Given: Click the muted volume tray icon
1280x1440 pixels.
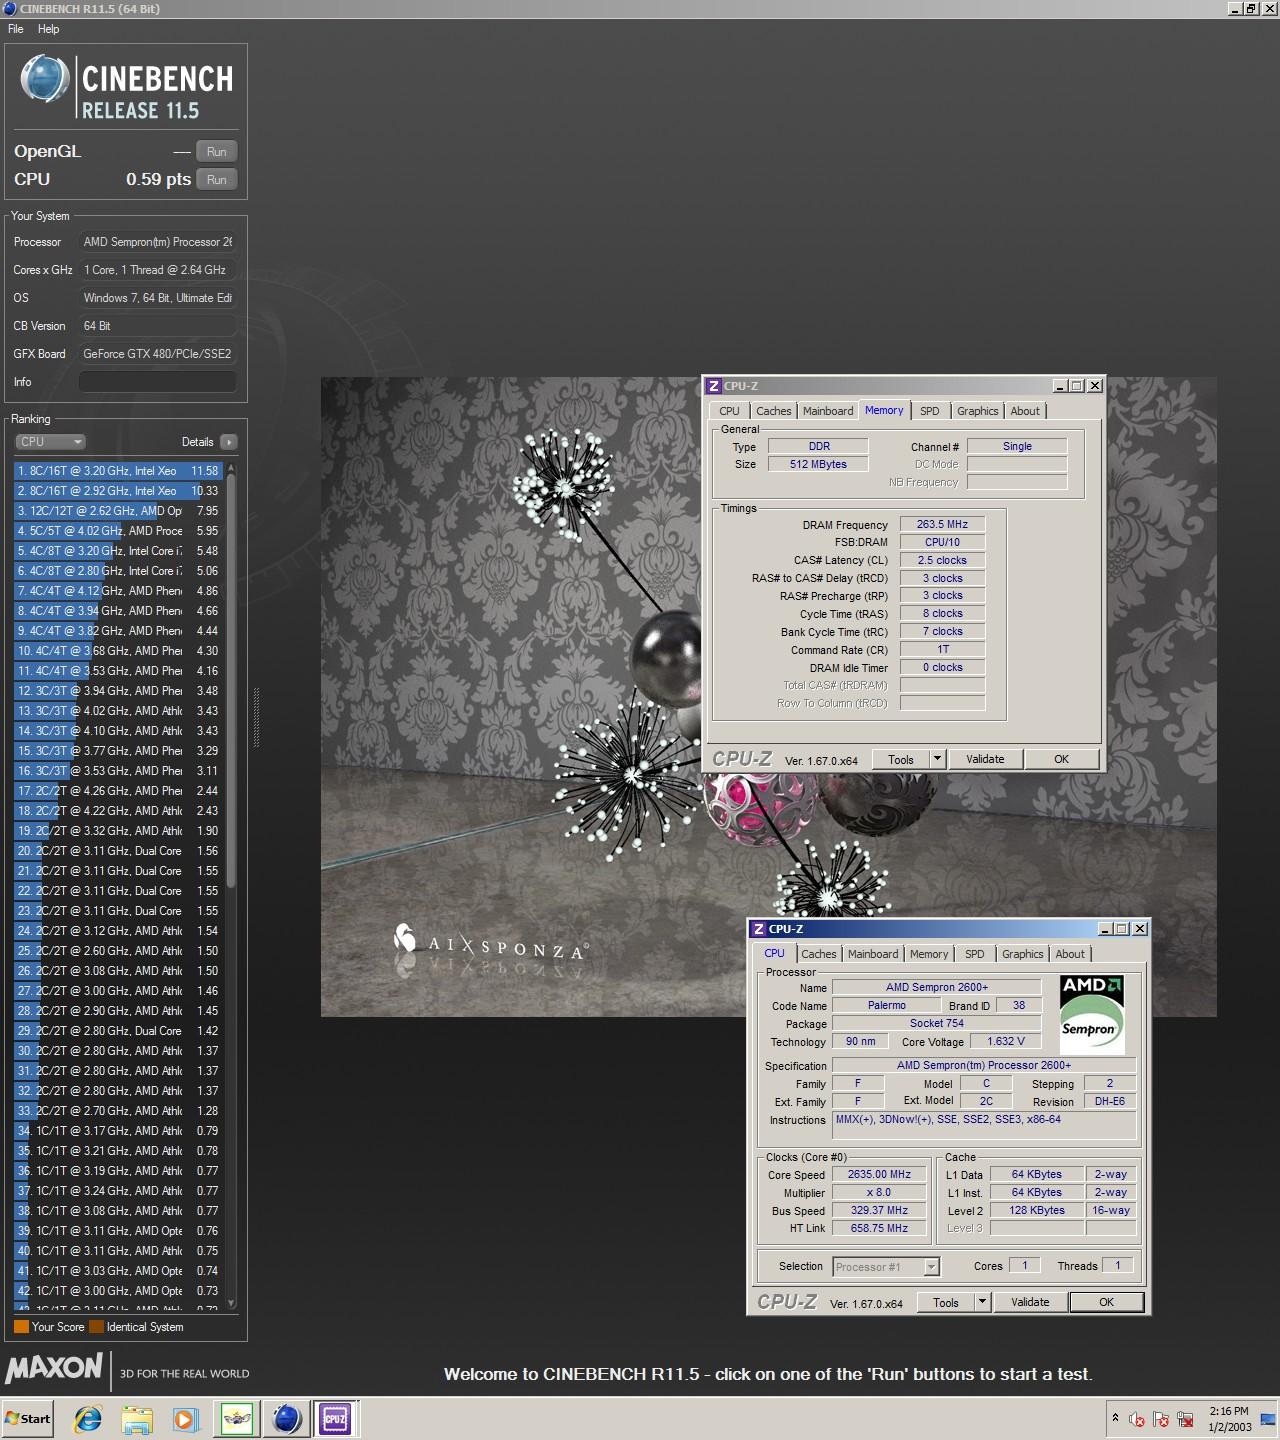Looking at the screenshot, I should tap(1137, 1419).
